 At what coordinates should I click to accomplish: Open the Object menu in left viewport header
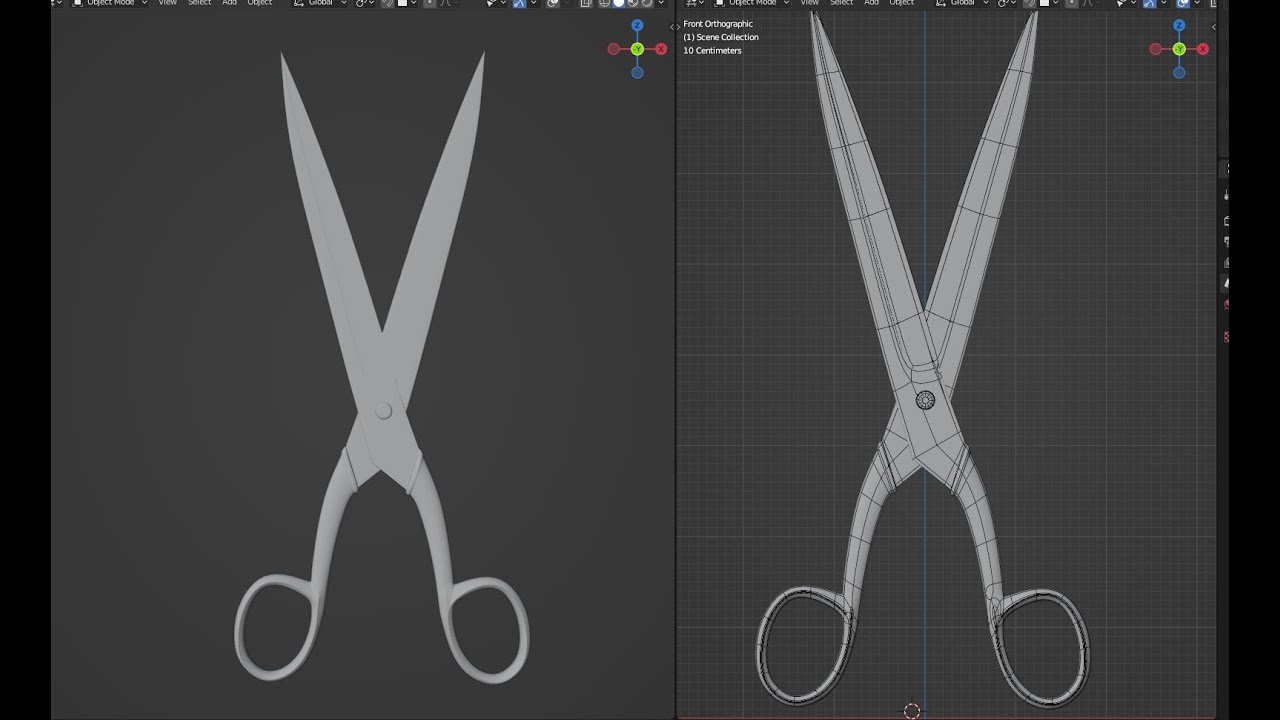(260, 3)
